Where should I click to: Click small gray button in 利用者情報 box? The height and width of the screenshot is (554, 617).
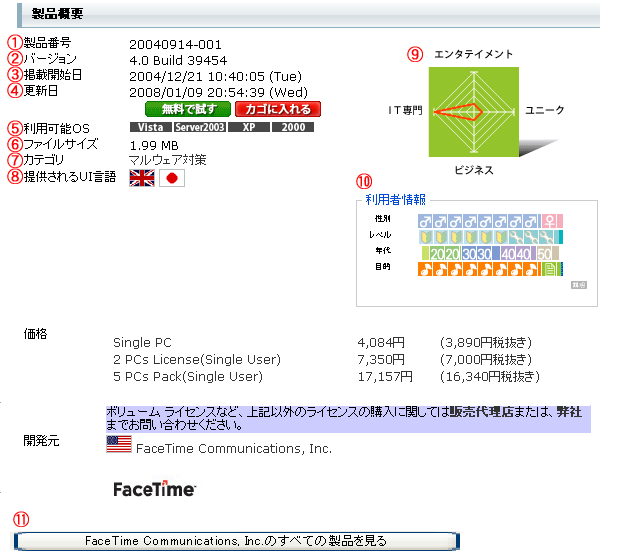point(579,285)
